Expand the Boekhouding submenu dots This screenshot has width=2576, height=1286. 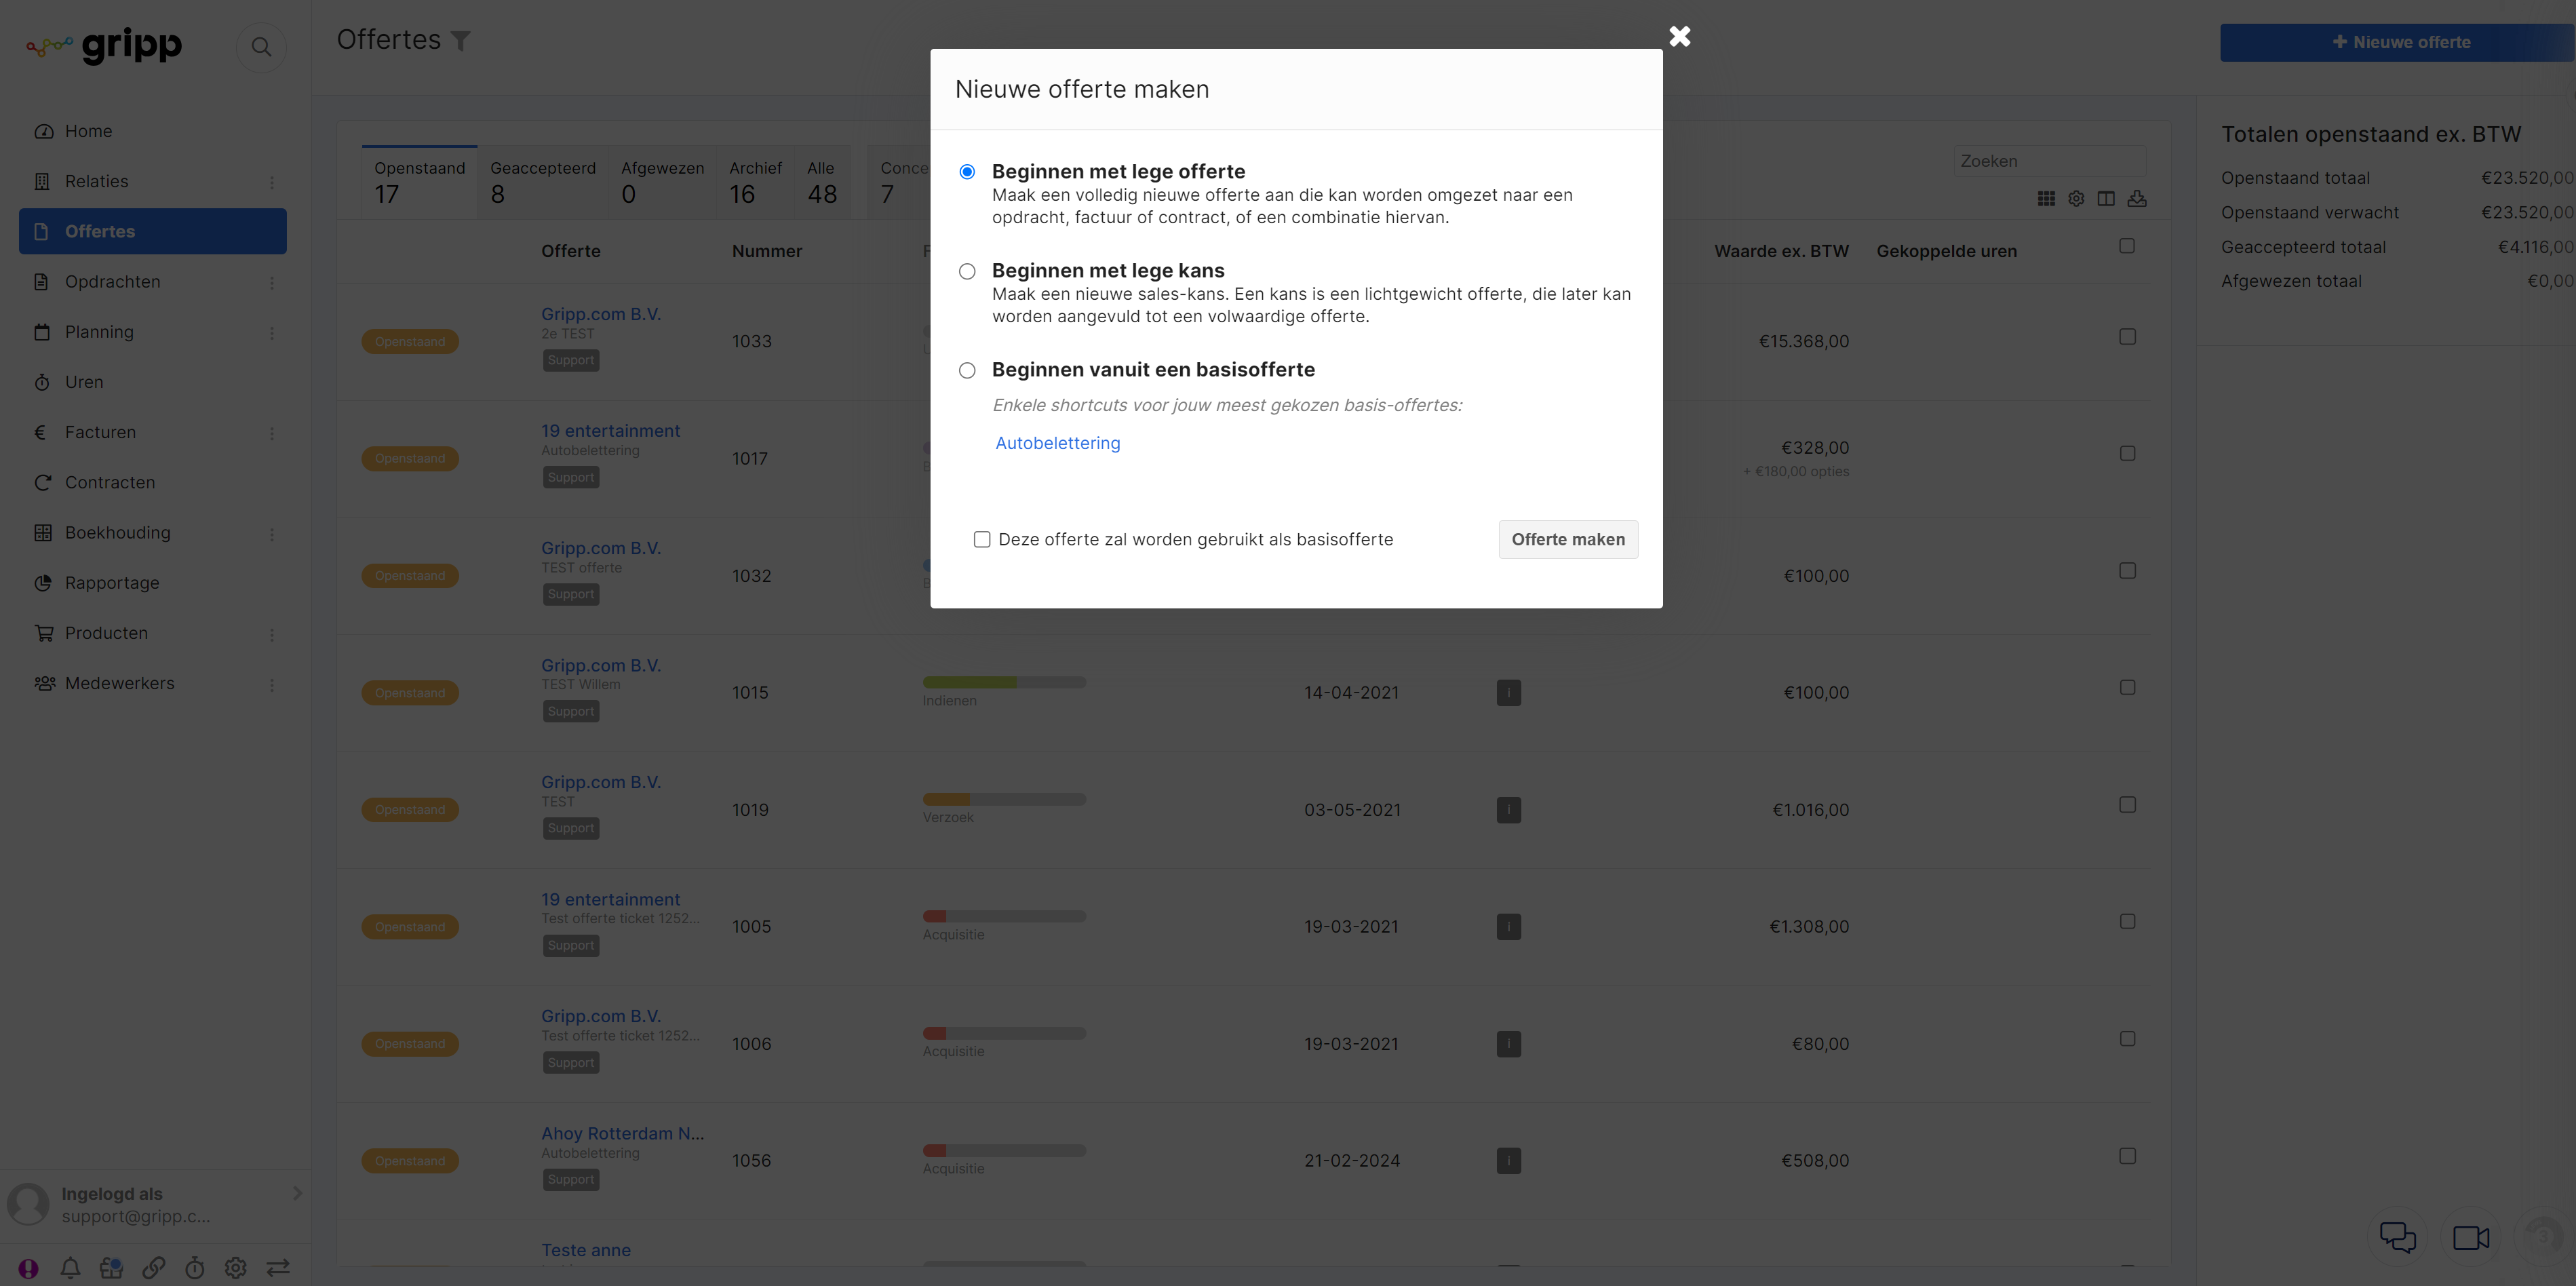point(271,534)
